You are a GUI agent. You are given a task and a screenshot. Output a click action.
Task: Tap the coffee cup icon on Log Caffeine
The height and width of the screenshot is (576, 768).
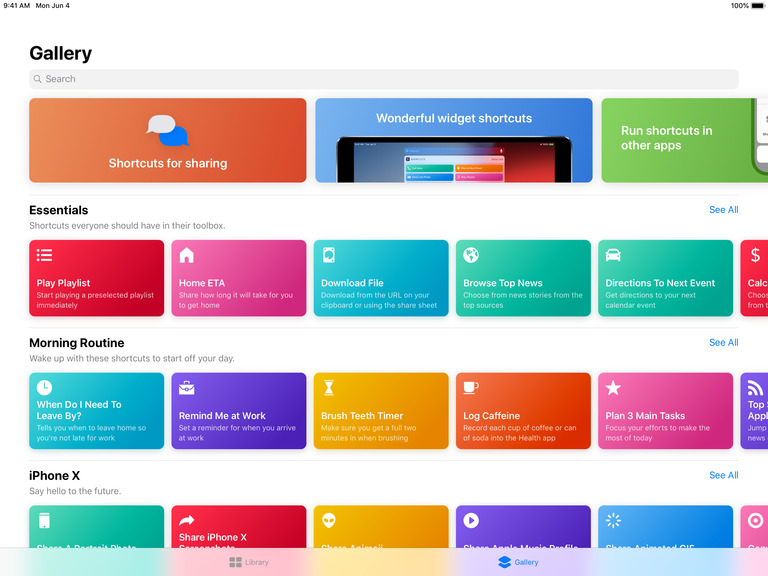pos(471,388)
